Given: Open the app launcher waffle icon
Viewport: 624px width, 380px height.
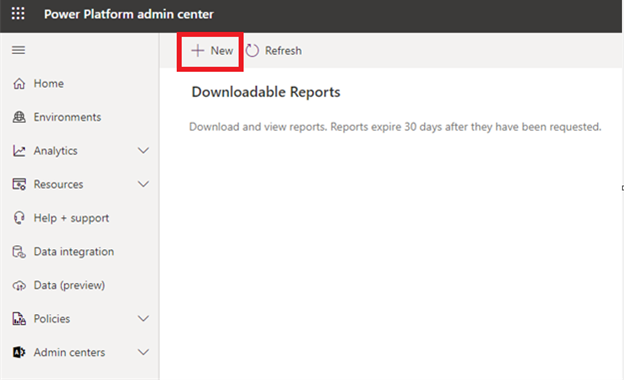Looking at the screenshot, I should [18, 14].
